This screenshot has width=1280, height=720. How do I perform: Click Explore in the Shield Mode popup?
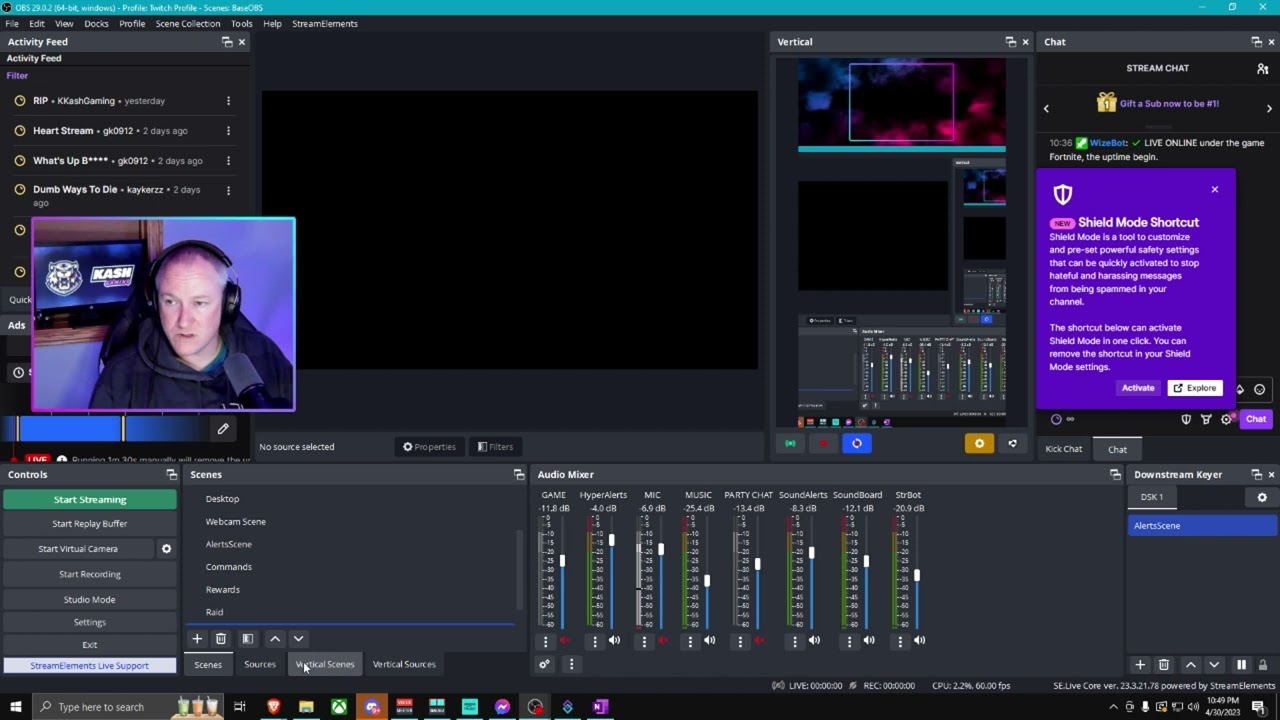click(x=1195, y=388)
